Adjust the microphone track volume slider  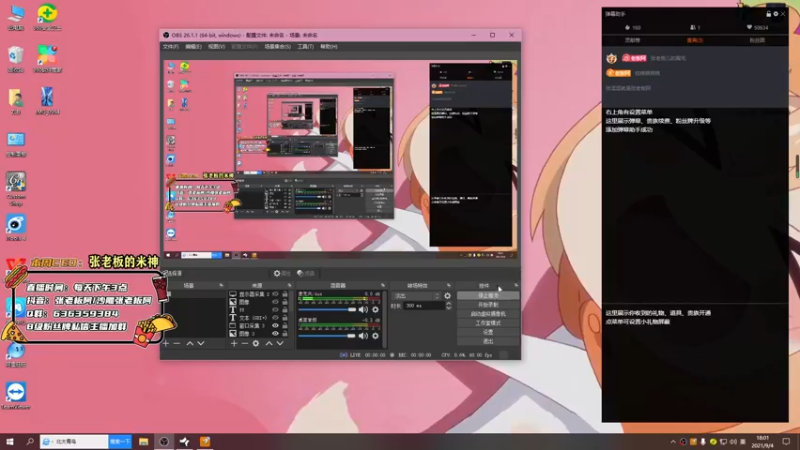pos(327,310)
